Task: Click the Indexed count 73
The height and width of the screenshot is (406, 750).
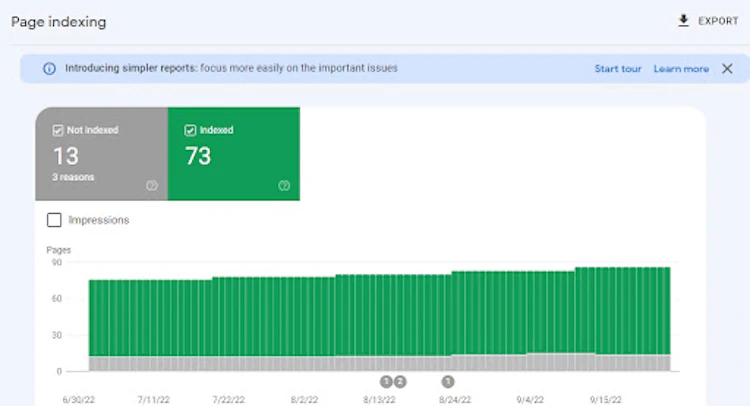Action: coord(198,156)
